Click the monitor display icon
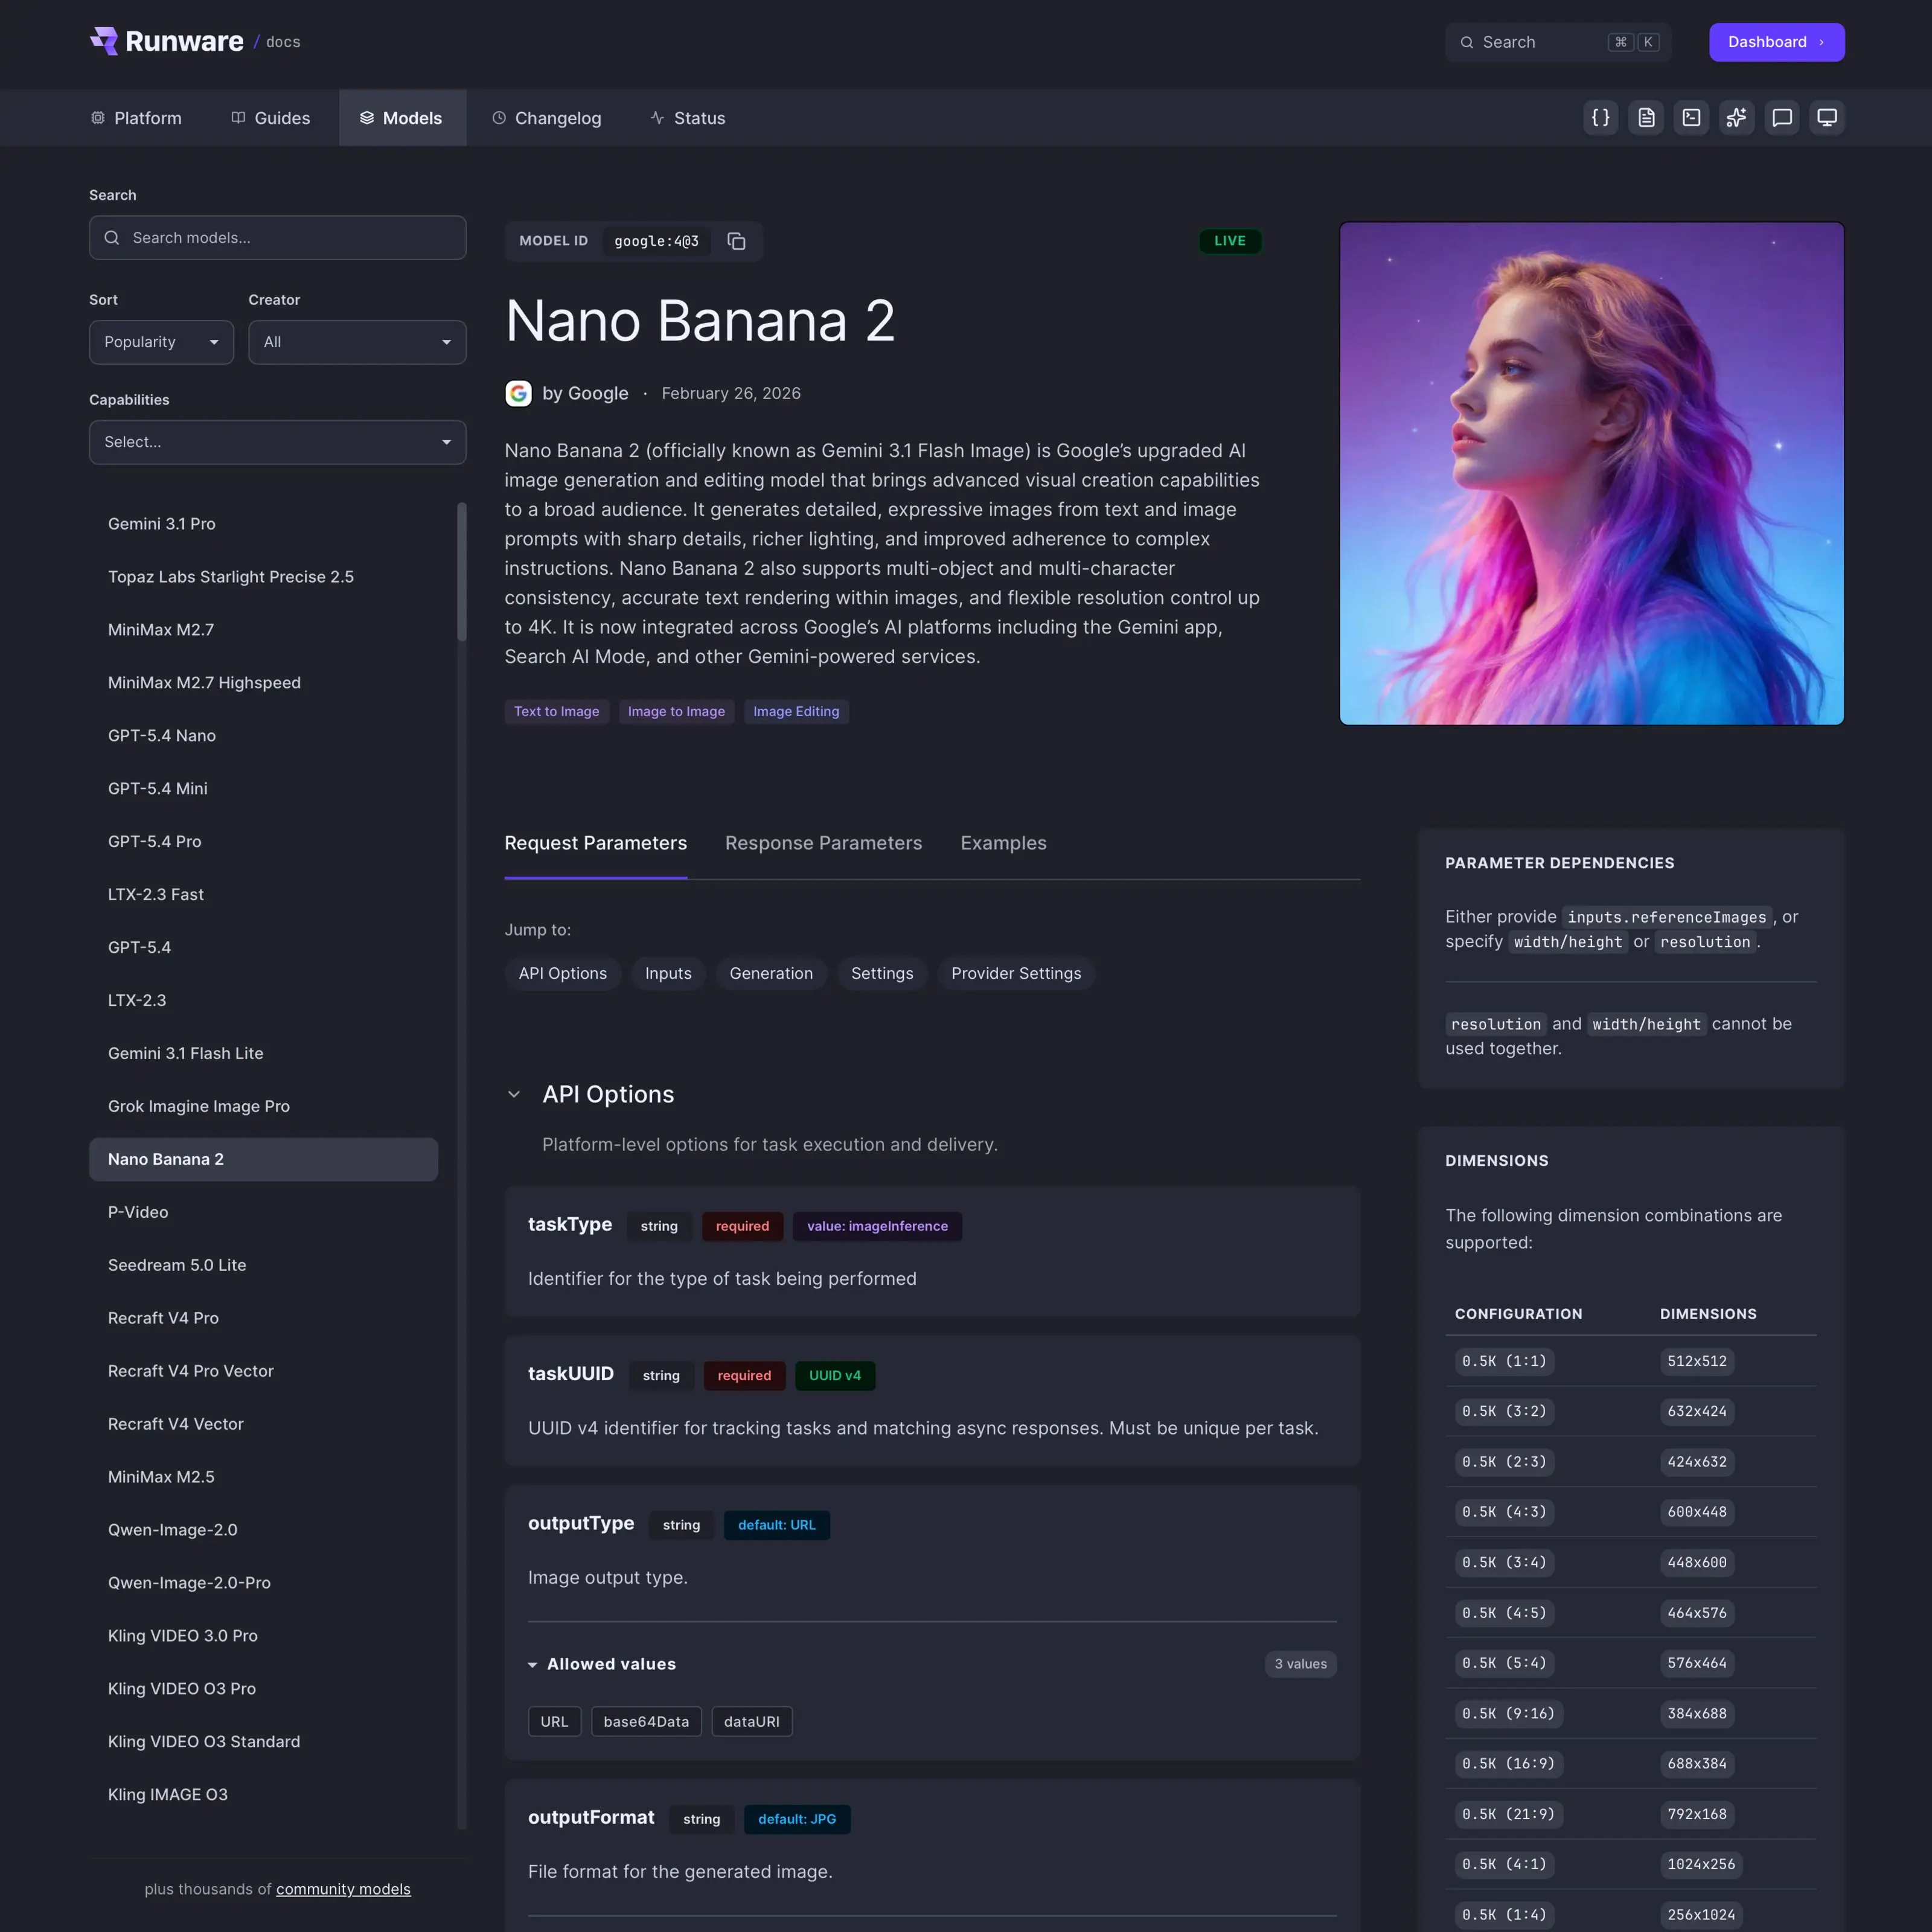 tap(1827, 117)
